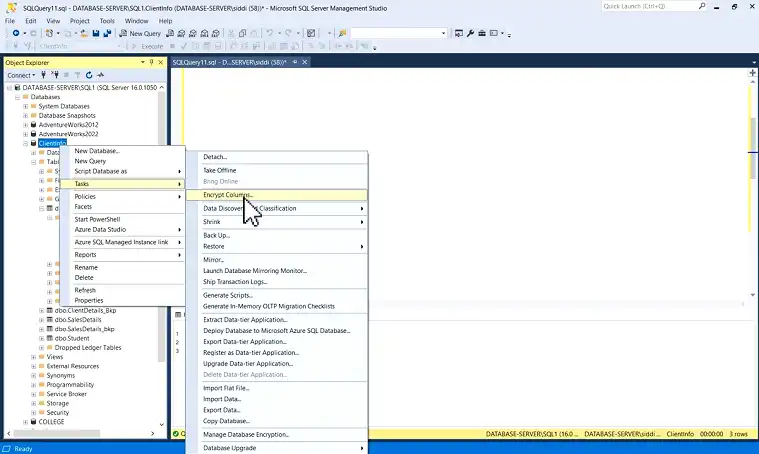759x454 pixels.
Task: Click the Find in Files toolbar icon
Action: coord(342,33)
